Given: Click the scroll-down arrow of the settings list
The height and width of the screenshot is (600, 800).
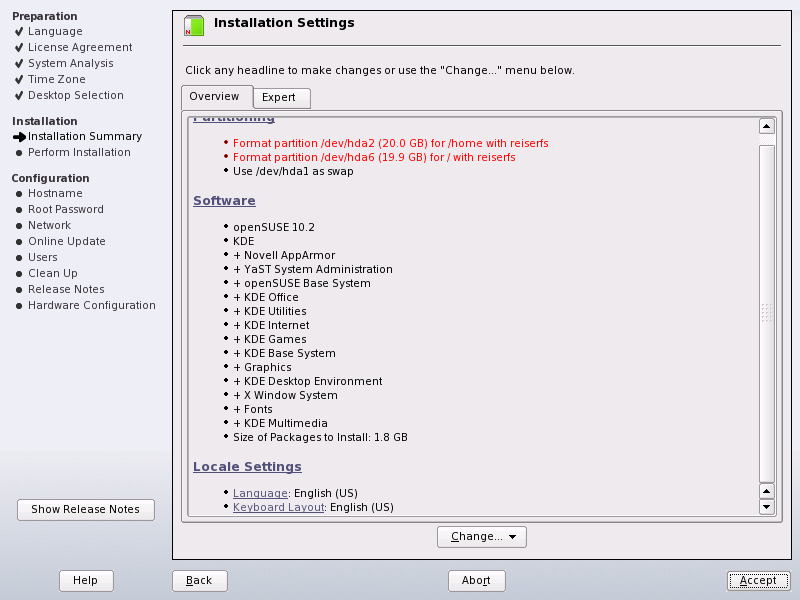Looking at the screenshot, I should click(x=766, y=507).
